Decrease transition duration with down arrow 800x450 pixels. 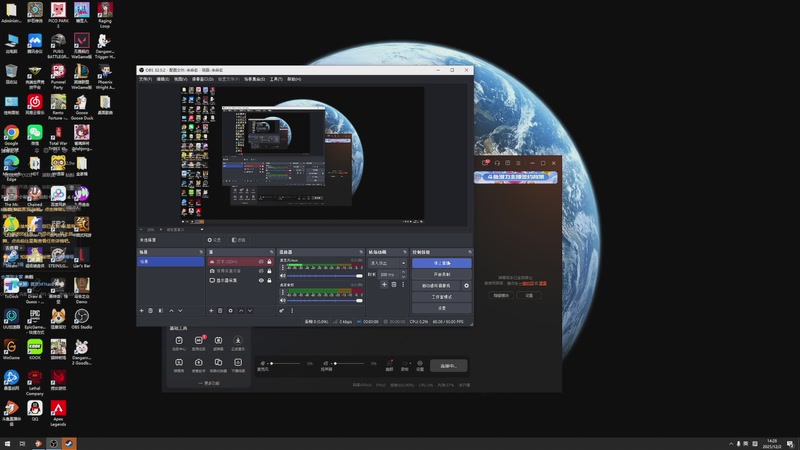(x=404, y=277)
